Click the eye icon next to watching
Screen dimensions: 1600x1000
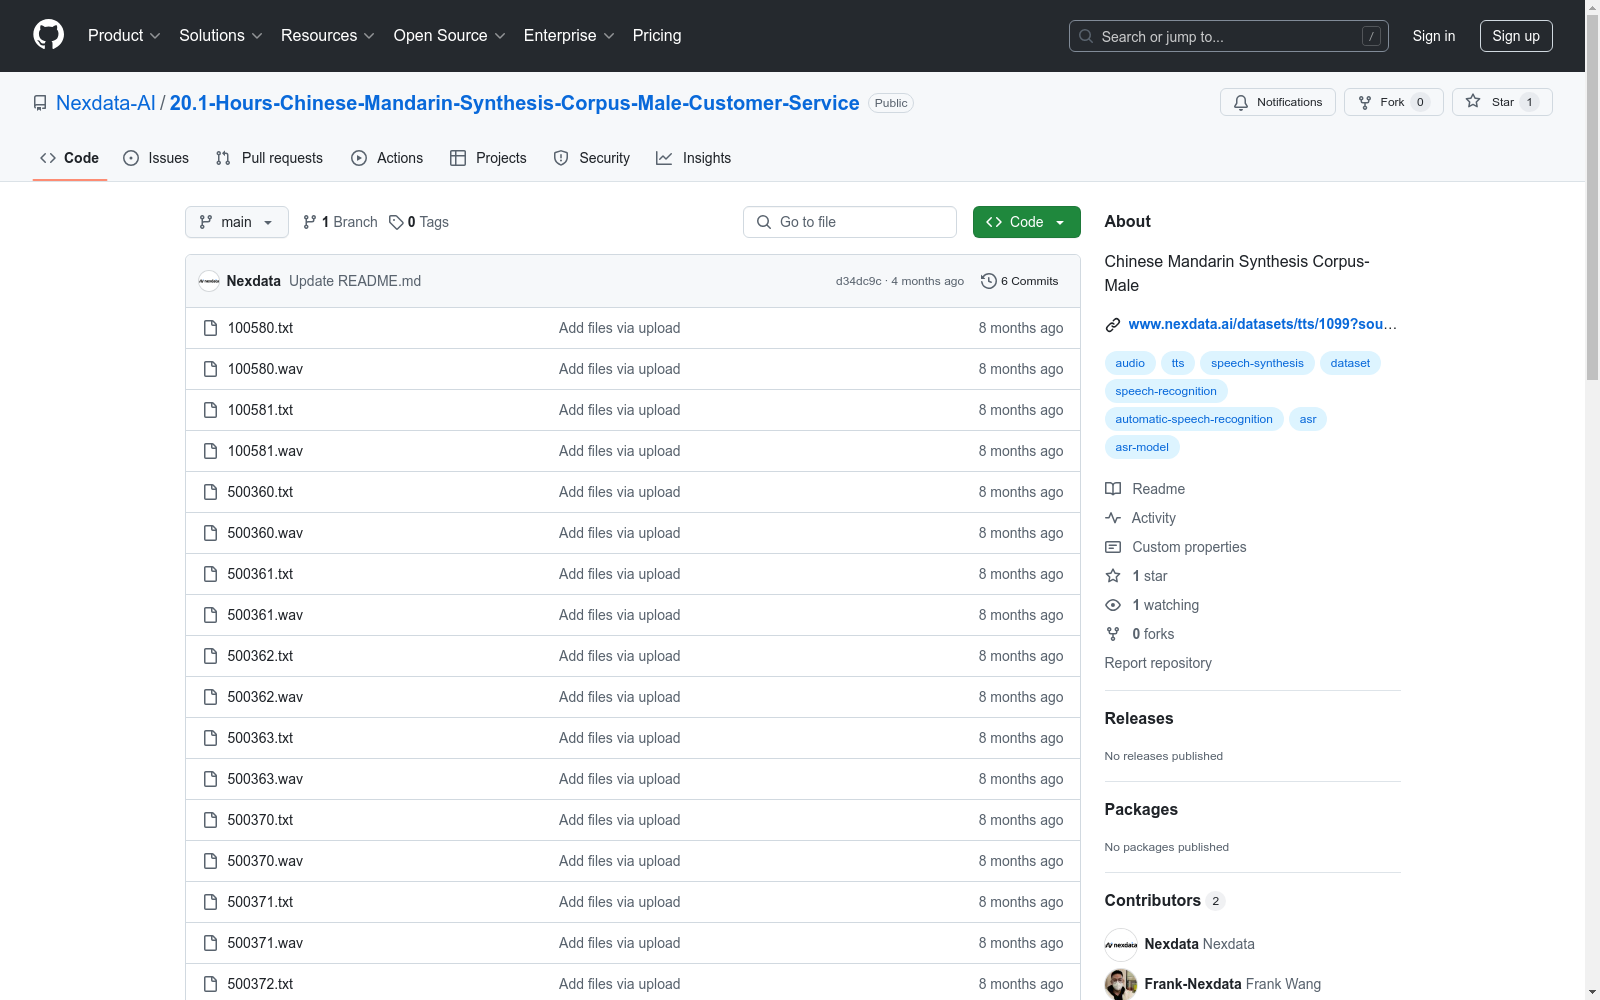1113,605
